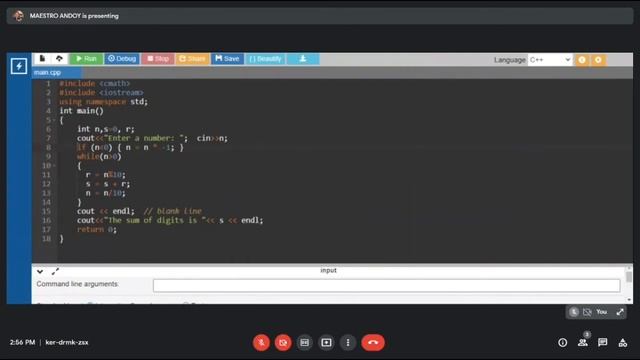Screen dimensions: 640x360
Task: Create a new file with the file icon
Action: pyautogui.click(x=42, y=59)
